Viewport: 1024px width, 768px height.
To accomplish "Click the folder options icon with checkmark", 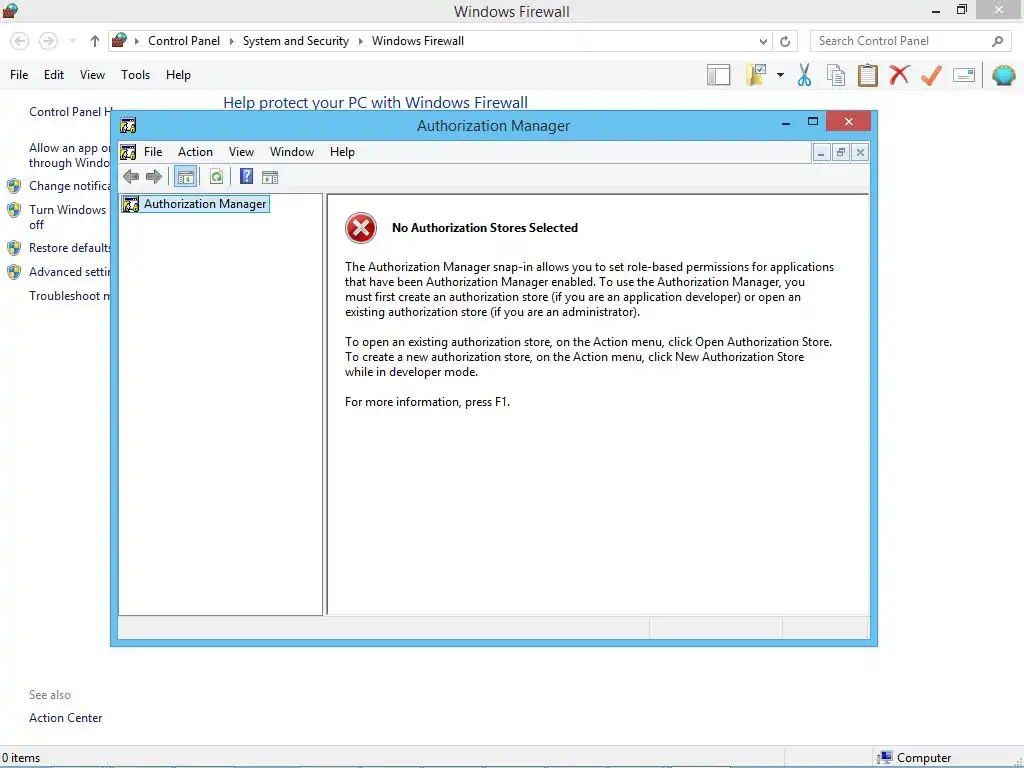I will (757, 75).
